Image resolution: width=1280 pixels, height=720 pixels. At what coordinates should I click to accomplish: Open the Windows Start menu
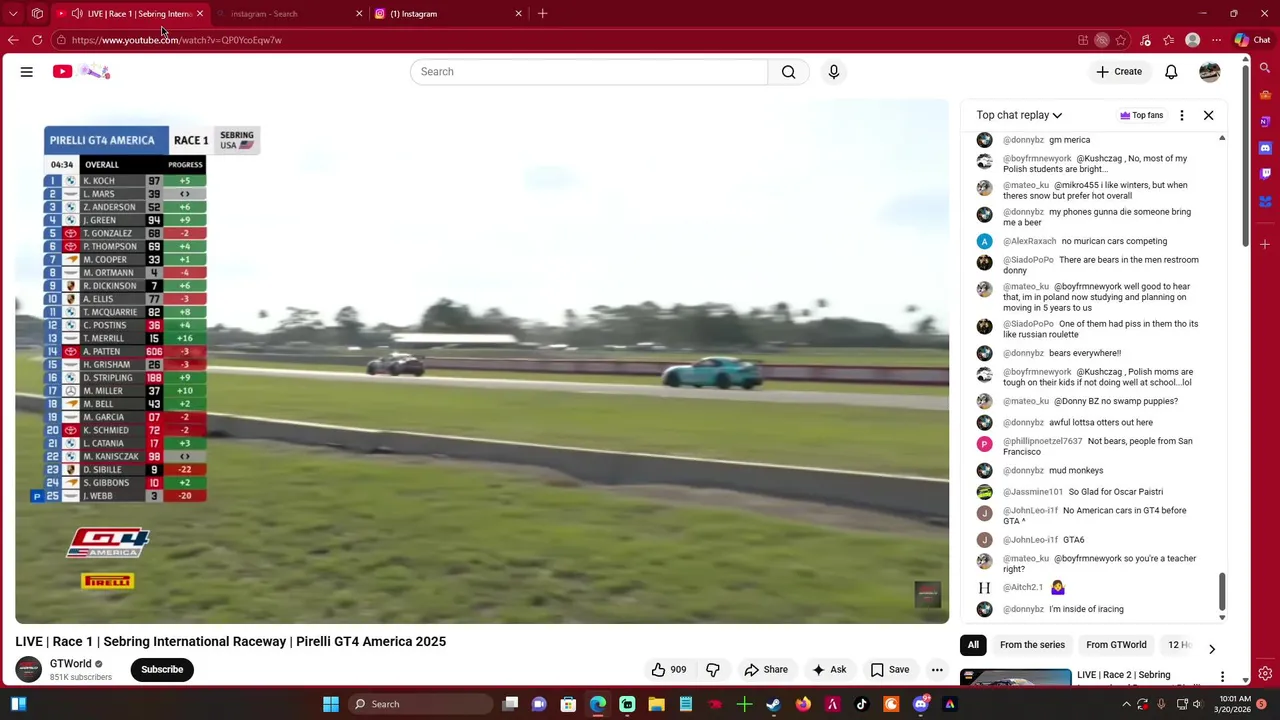tap(331, 704)
